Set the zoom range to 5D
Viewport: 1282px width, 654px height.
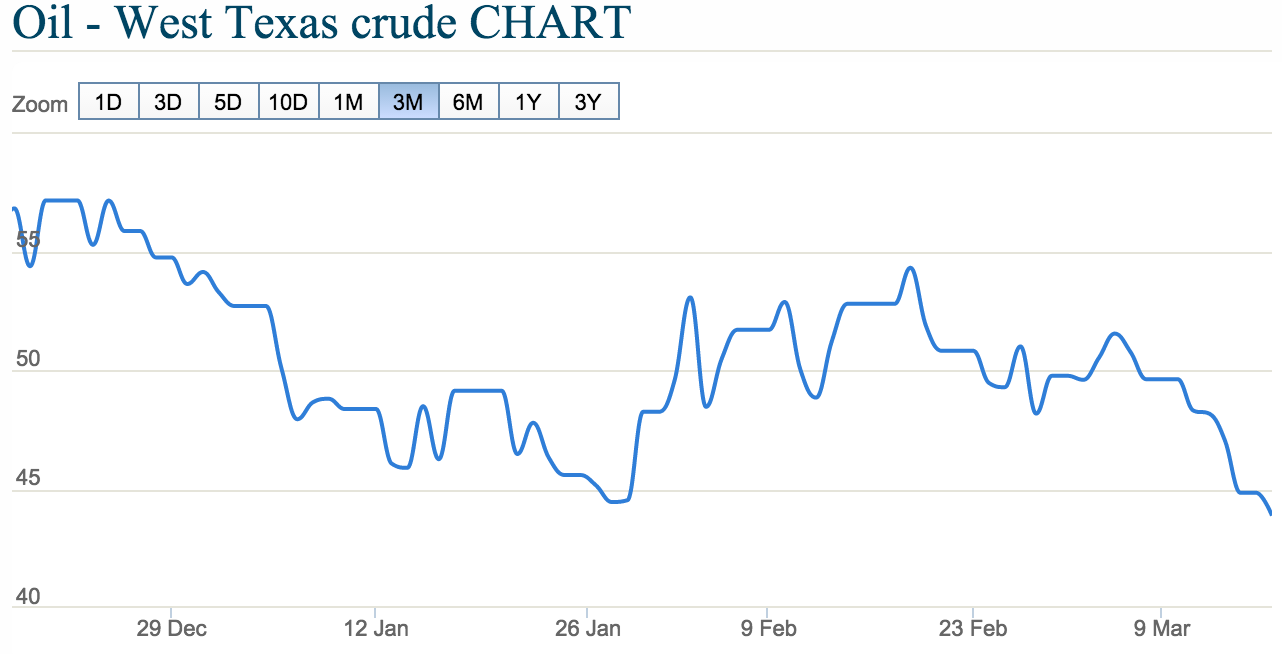coord(228,102)
